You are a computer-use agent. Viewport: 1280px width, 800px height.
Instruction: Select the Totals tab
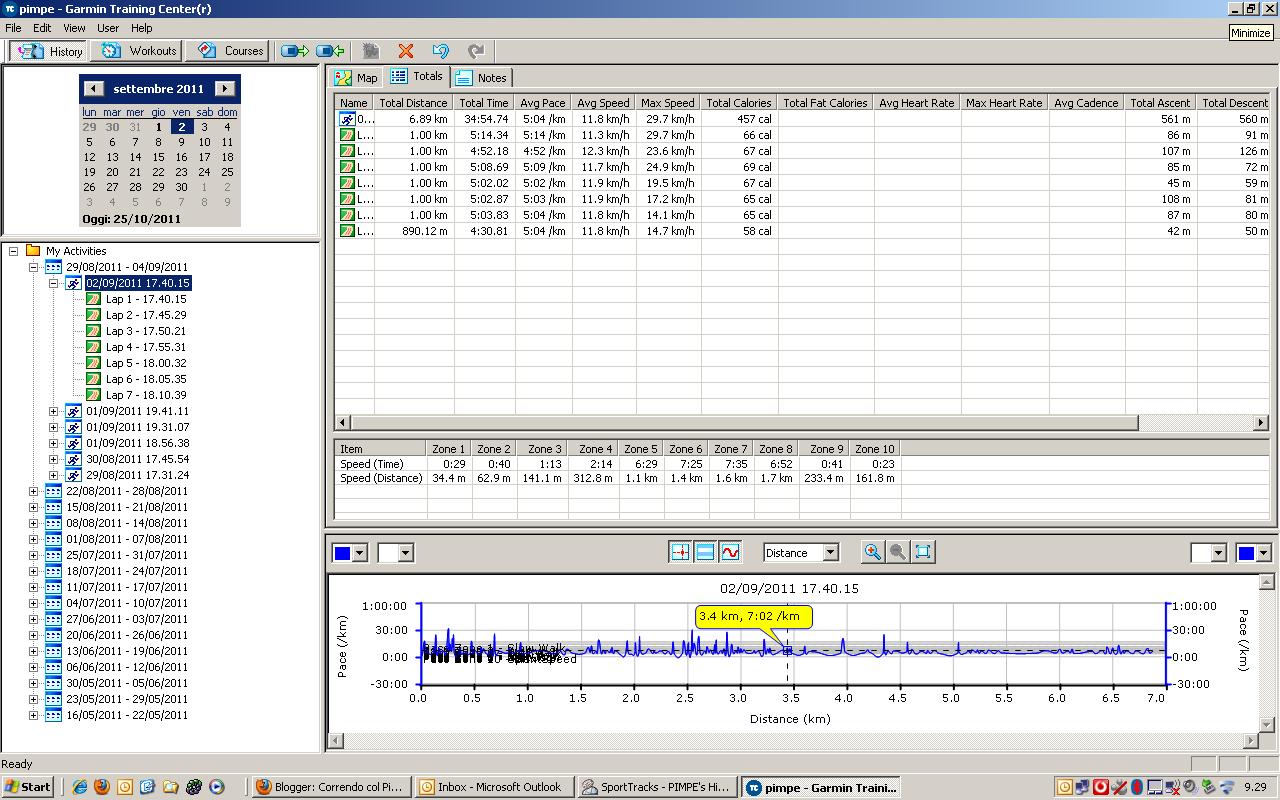(417, 76)
